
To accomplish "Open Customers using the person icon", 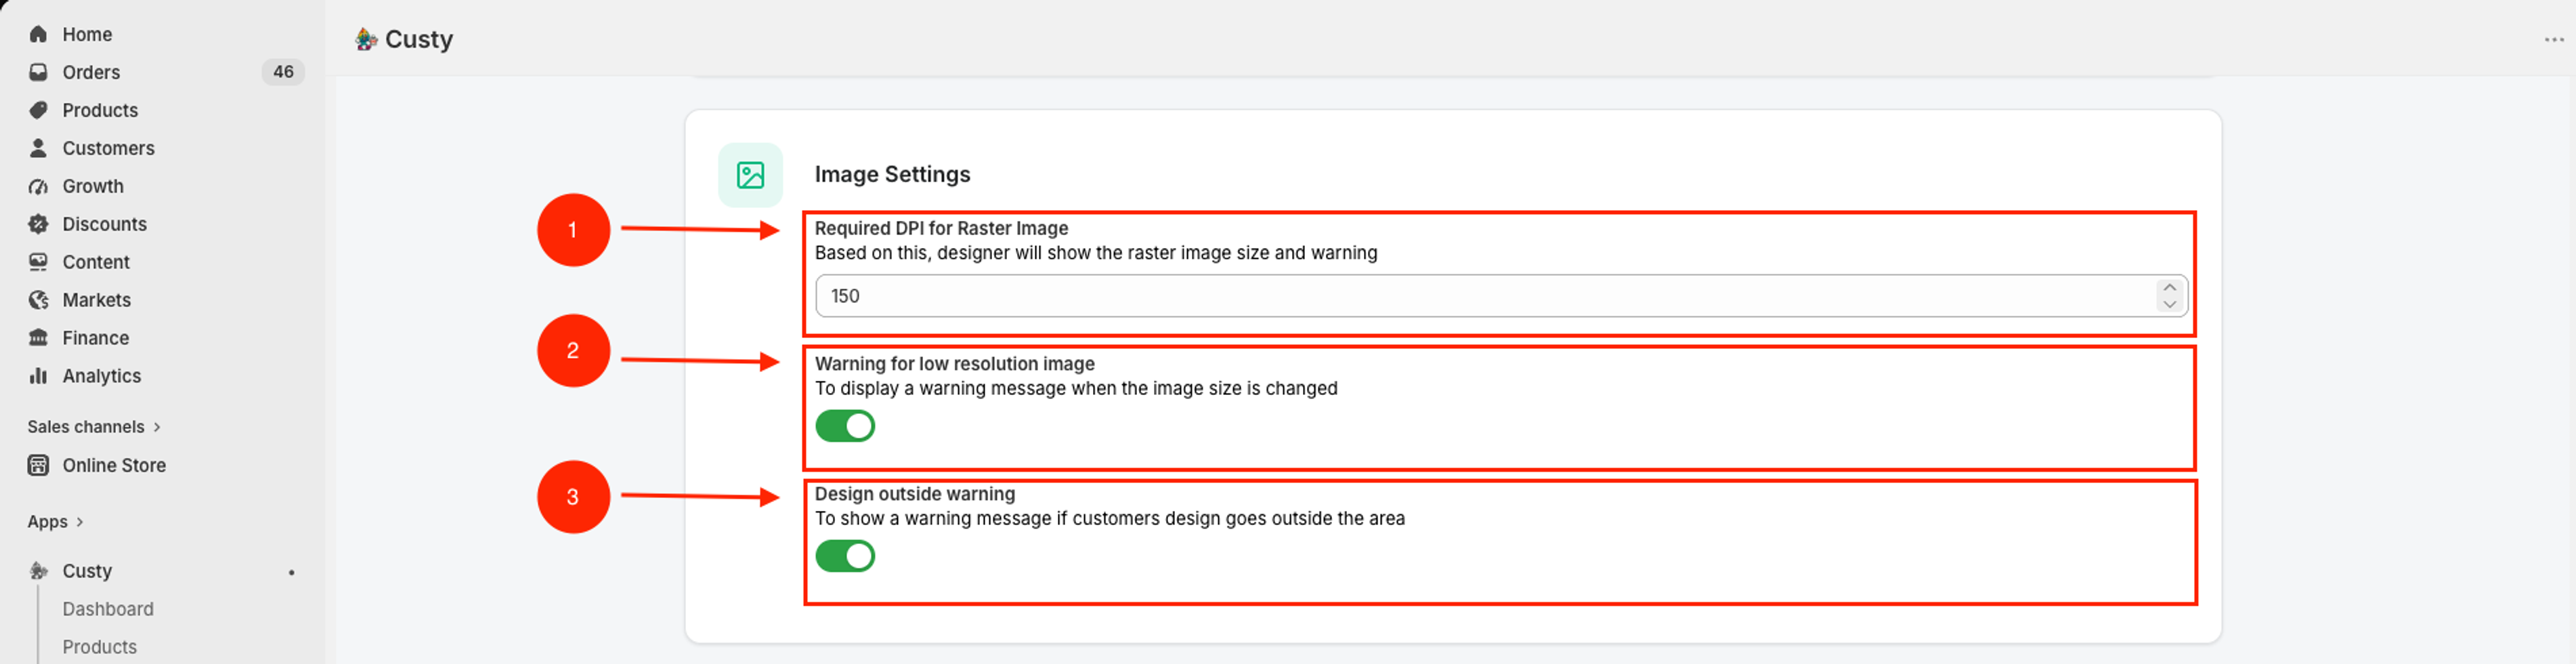I will pyautogui.click(x=38, y=148).
